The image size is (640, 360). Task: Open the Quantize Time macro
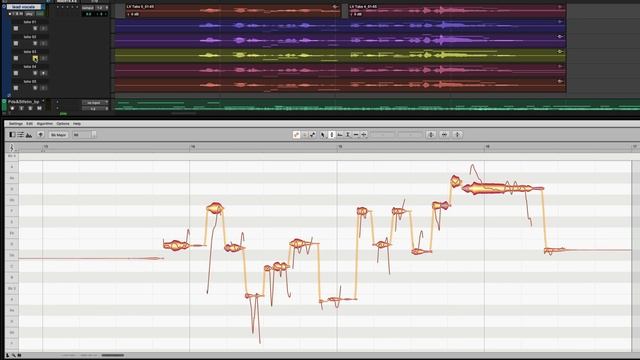tap(444, 134)
